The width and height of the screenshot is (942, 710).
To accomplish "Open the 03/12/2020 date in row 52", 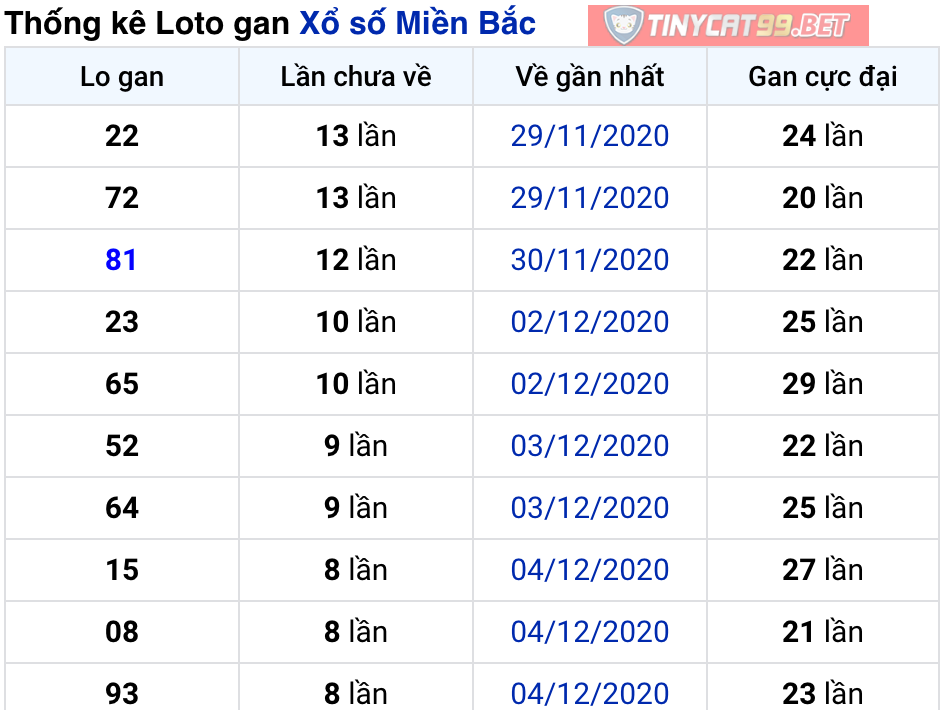I will 590,446.
